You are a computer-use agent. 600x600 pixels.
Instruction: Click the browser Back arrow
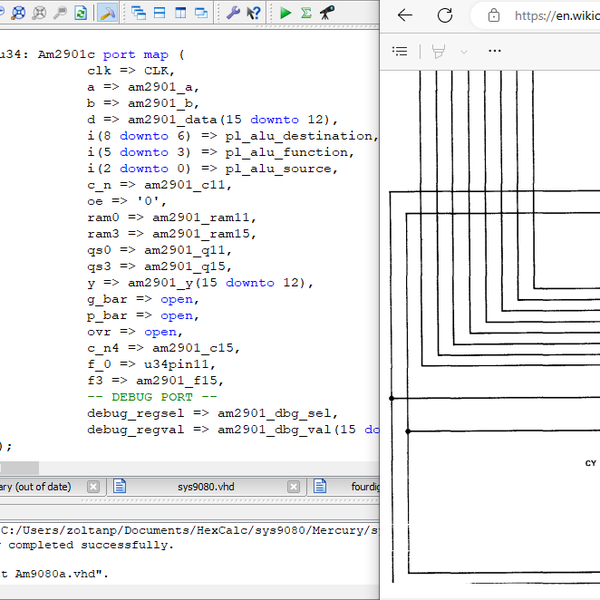point(405,15)
